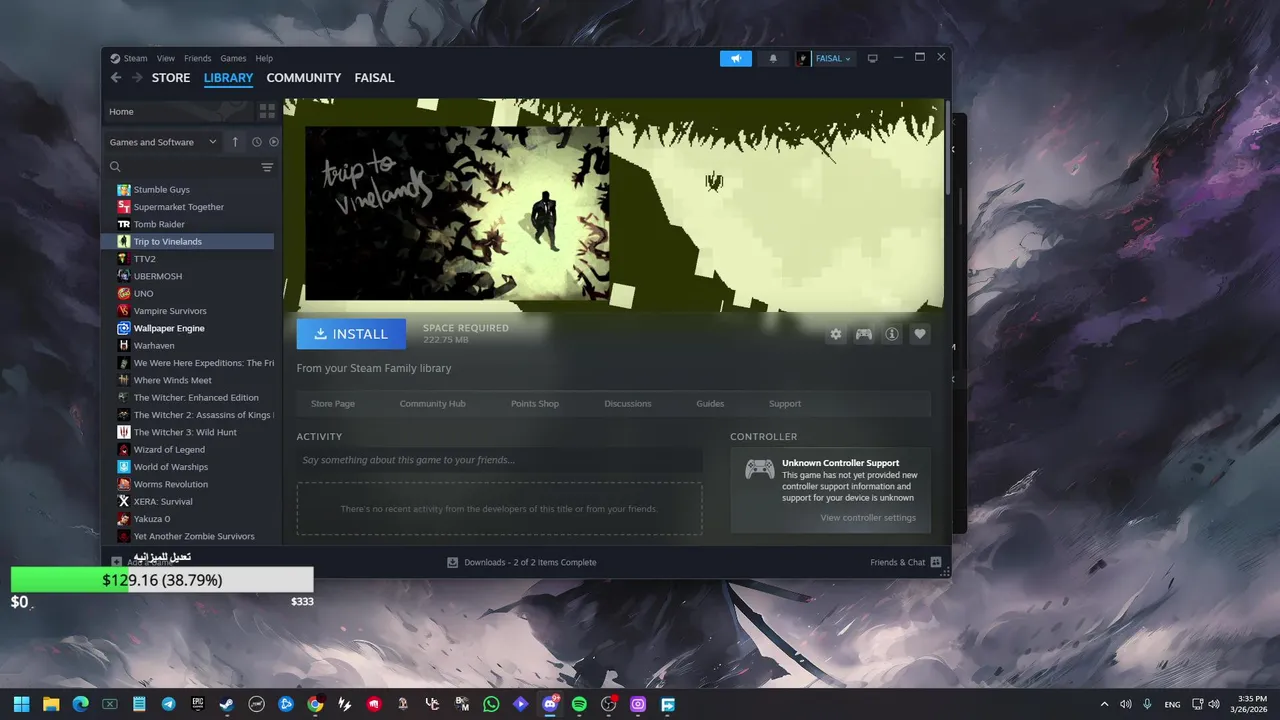
Task: Add Trip to Vinelands to favorites heart
Action: click(x=920, y=334)
